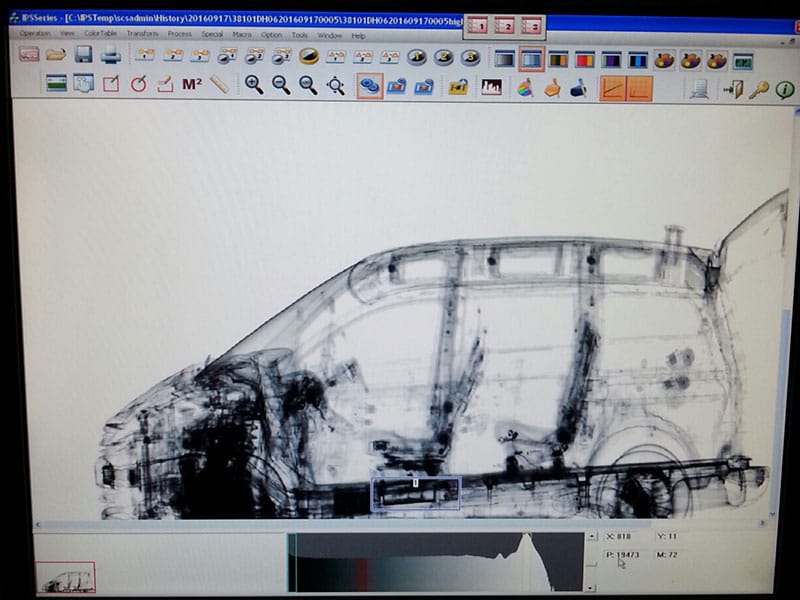Image resolution: width=800 pixels, height=600 pixels.
Task: Open the Transform menu
Action: click(142, 34)
